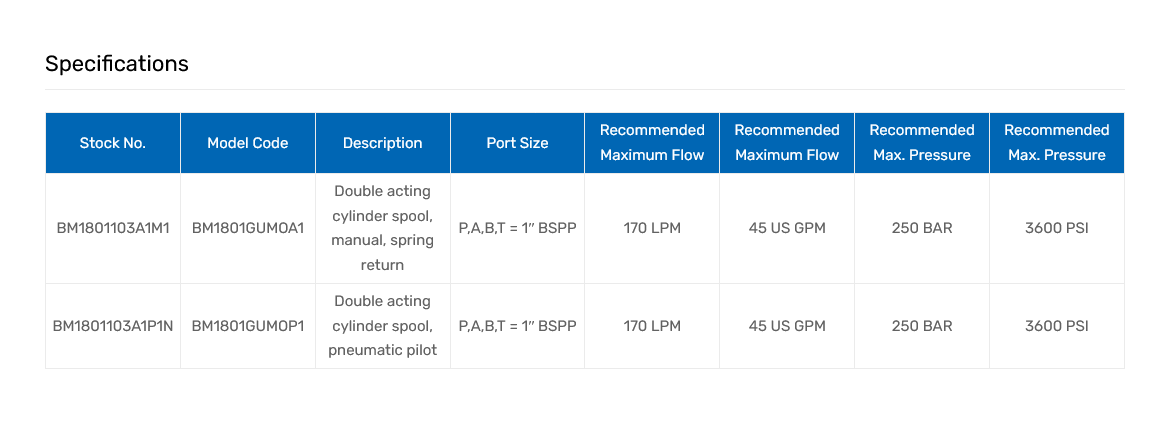Click the Specifications section heading
1170x444 pixels.
pyautogui.click(x=117, y=64)
